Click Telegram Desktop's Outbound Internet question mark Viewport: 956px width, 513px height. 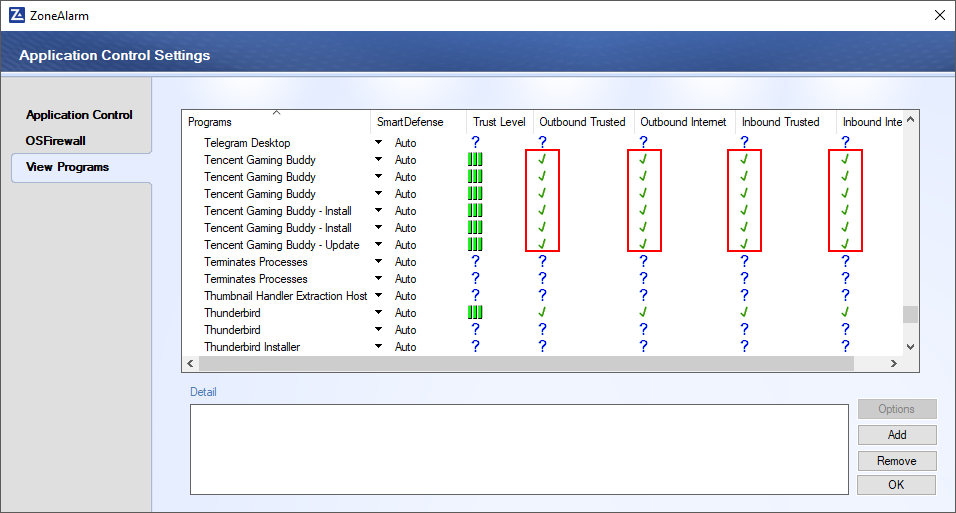point(643,142)
